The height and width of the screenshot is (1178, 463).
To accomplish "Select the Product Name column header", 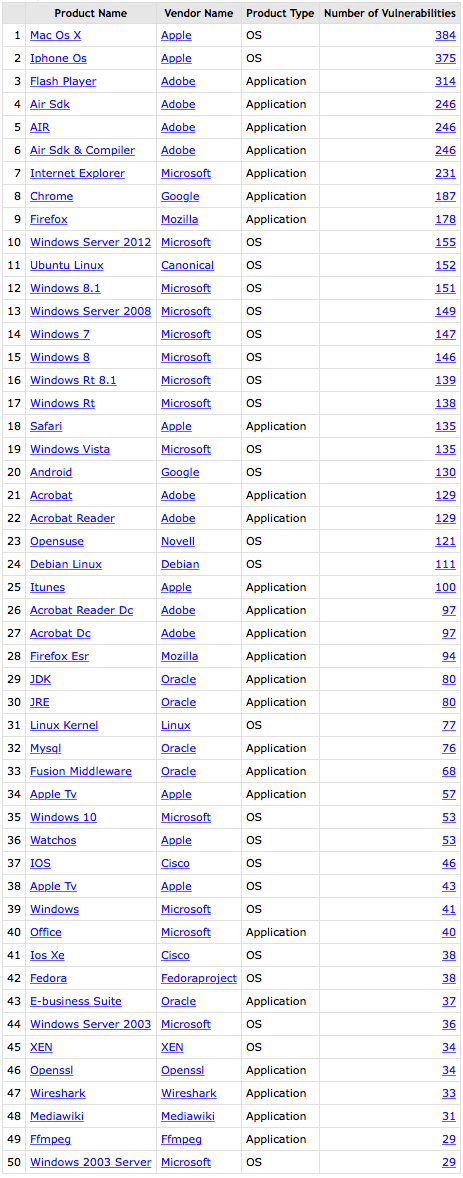I will [91, 14].
